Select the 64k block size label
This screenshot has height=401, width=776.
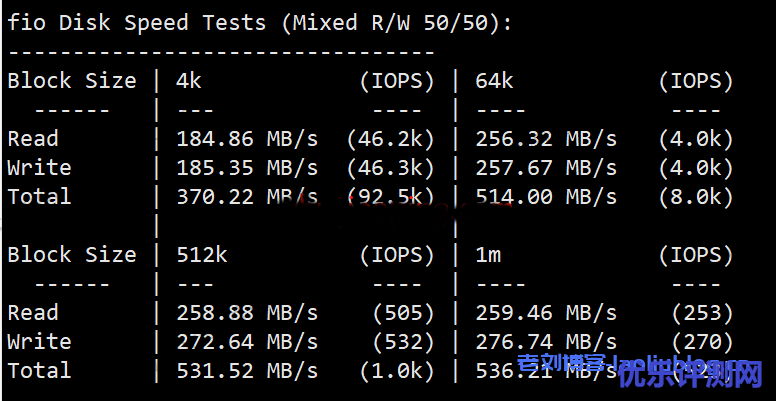click(x=494, y=81)
